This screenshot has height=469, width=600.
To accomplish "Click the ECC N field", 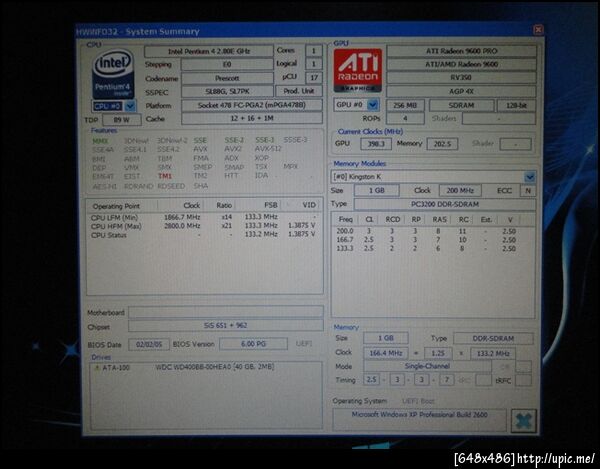I will (528, 191).
